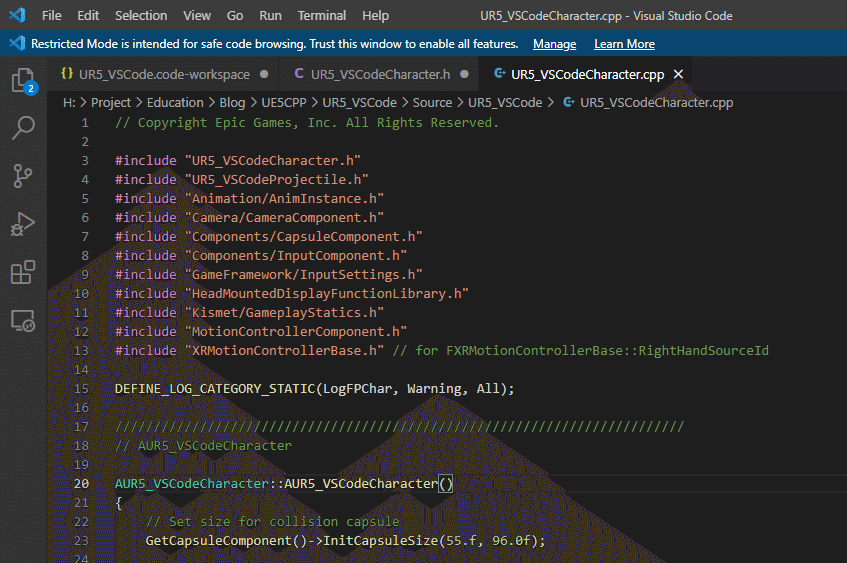Click "HeadMountedDisplayFunctionLibrary.h" include text

[x=327, y=293]
